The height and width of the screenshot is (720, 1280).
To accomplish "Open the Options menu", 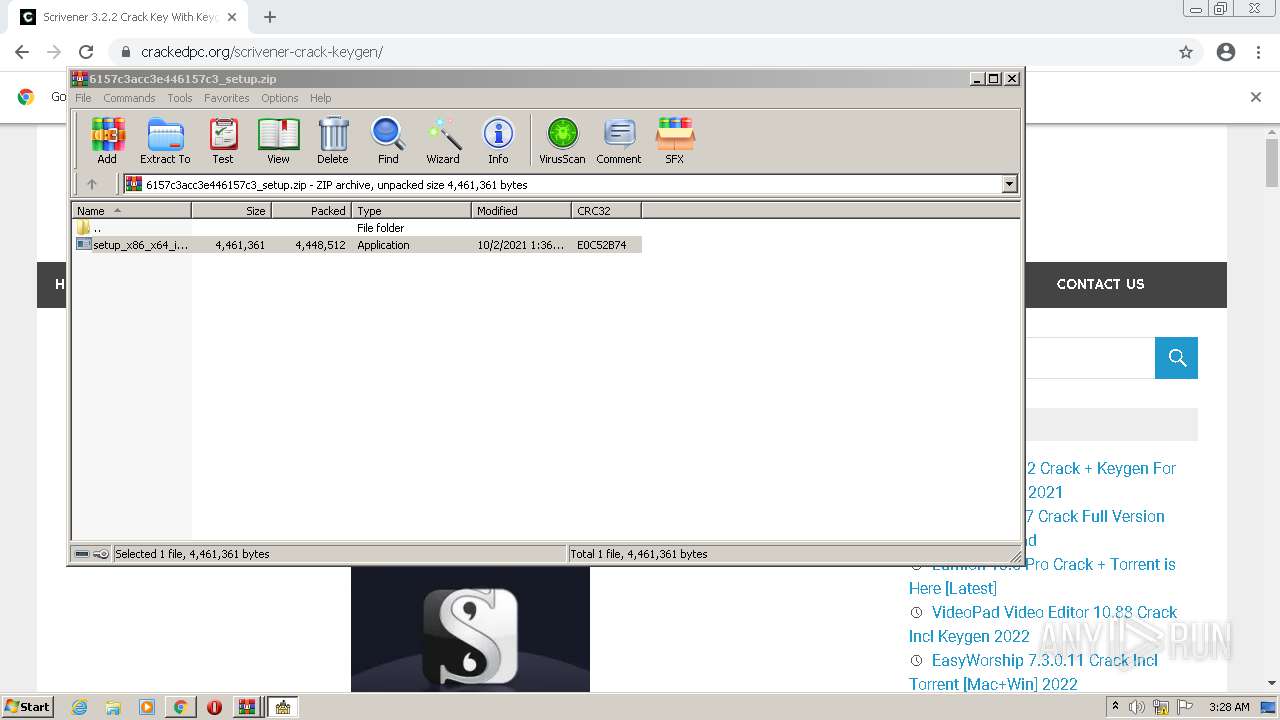I will 280,98.
